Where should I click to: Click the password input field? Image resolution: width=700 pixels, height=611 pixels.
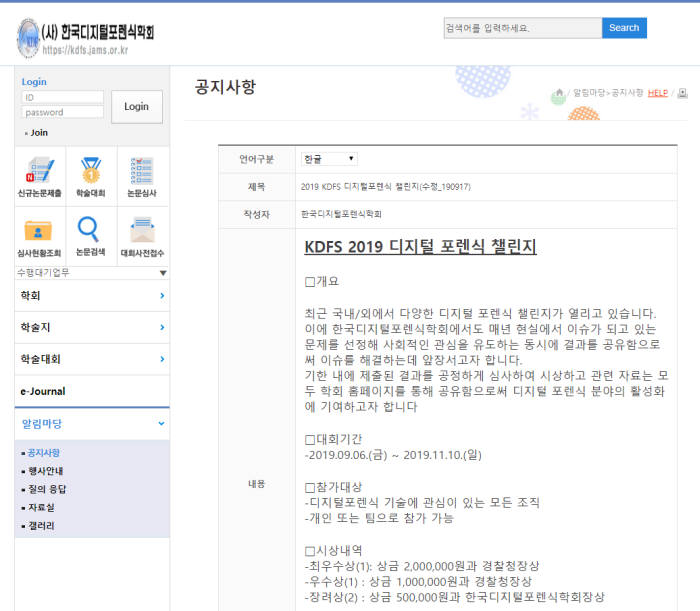pyautogui.click(x=62, y=112)
